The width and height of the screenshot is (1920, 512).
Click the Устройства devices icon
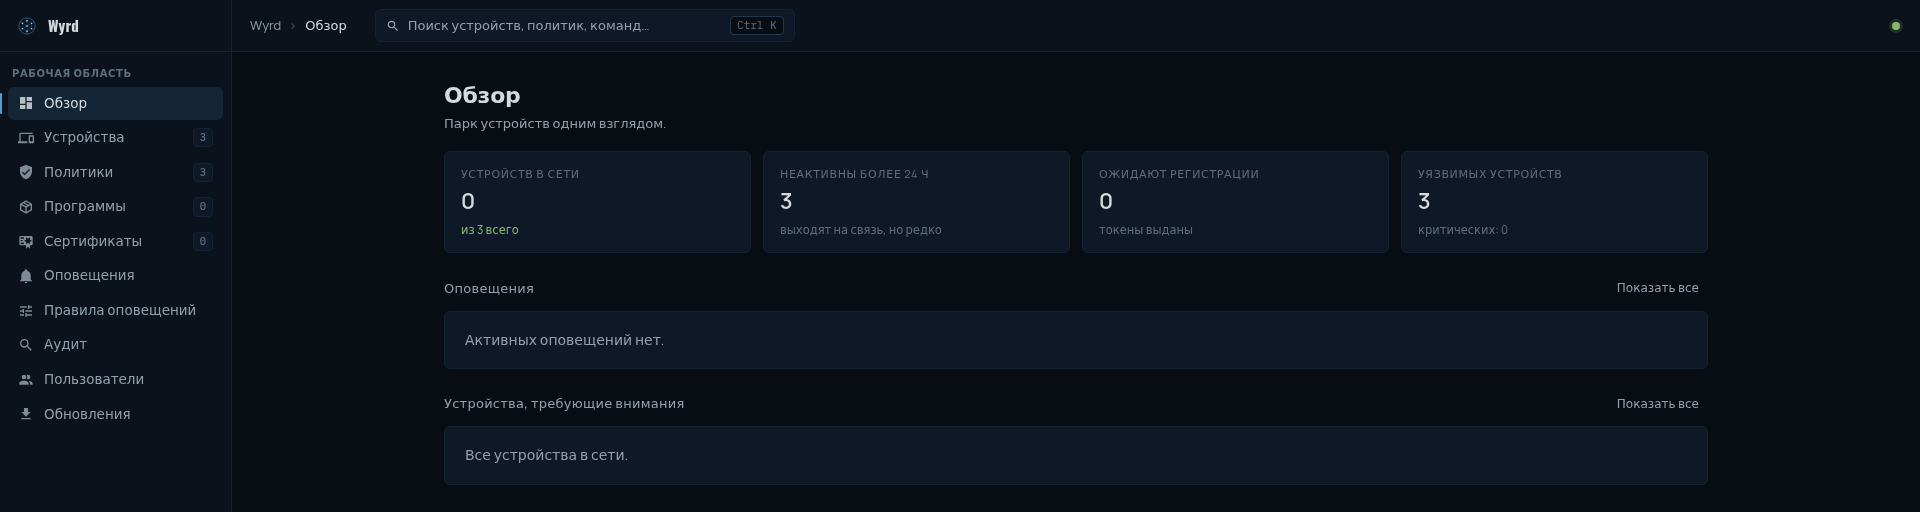[26, 138]
